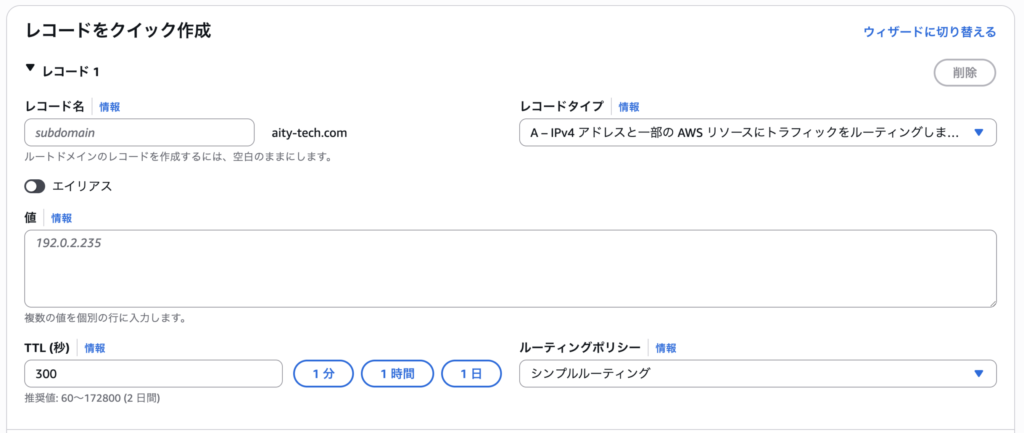Open the ルーティングポリシー dropdown
Screen dimensions: 1024x433
(757, 374)
